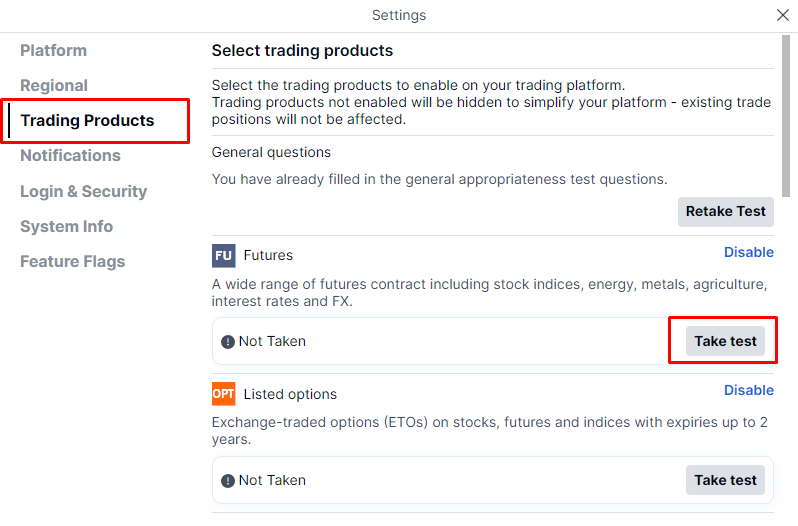The image size is (798, 526).
Task: Go to Regional settings
Action: (x=54, y=86)
